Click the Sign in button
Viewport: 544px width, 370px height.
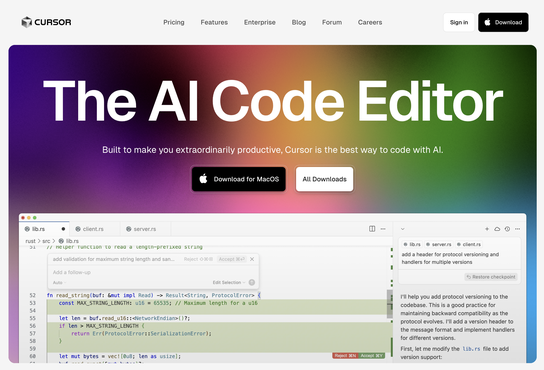(459, 22)
